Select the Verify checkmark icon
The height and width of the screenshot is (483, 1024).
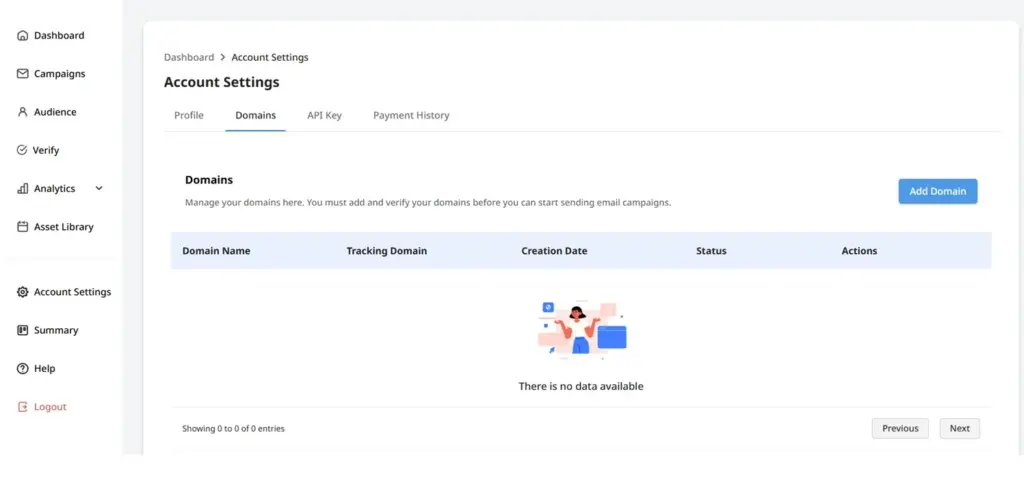(x=22, y=150)
